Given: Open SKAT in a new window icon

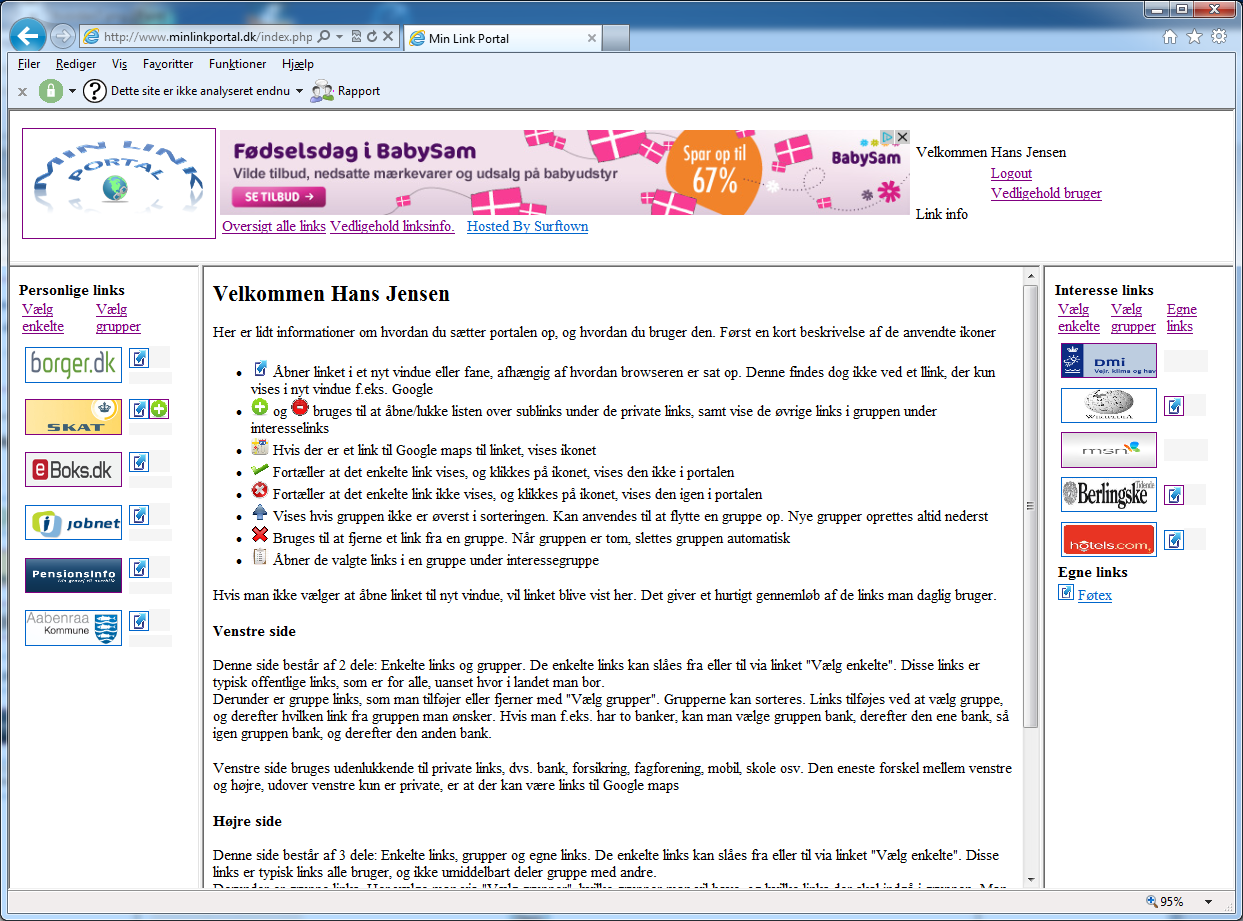Looking at the screenshot, I should click(x=139, y=409).
